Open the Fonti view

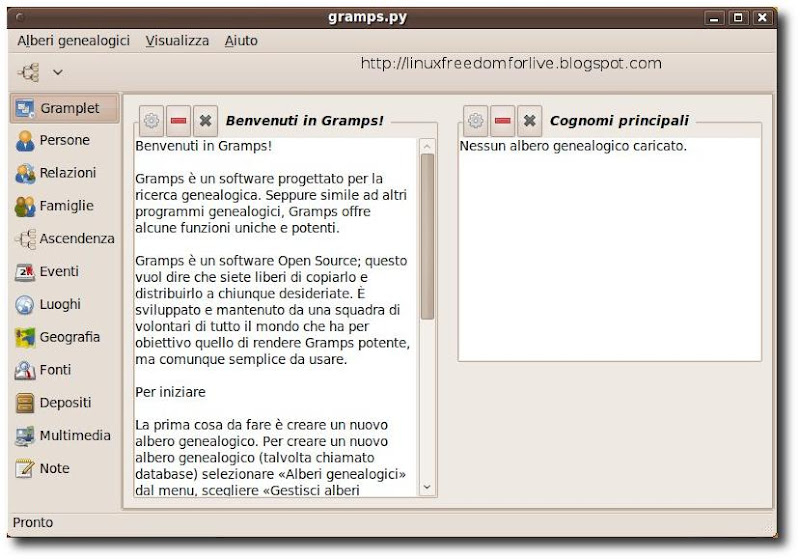point(64,370)
